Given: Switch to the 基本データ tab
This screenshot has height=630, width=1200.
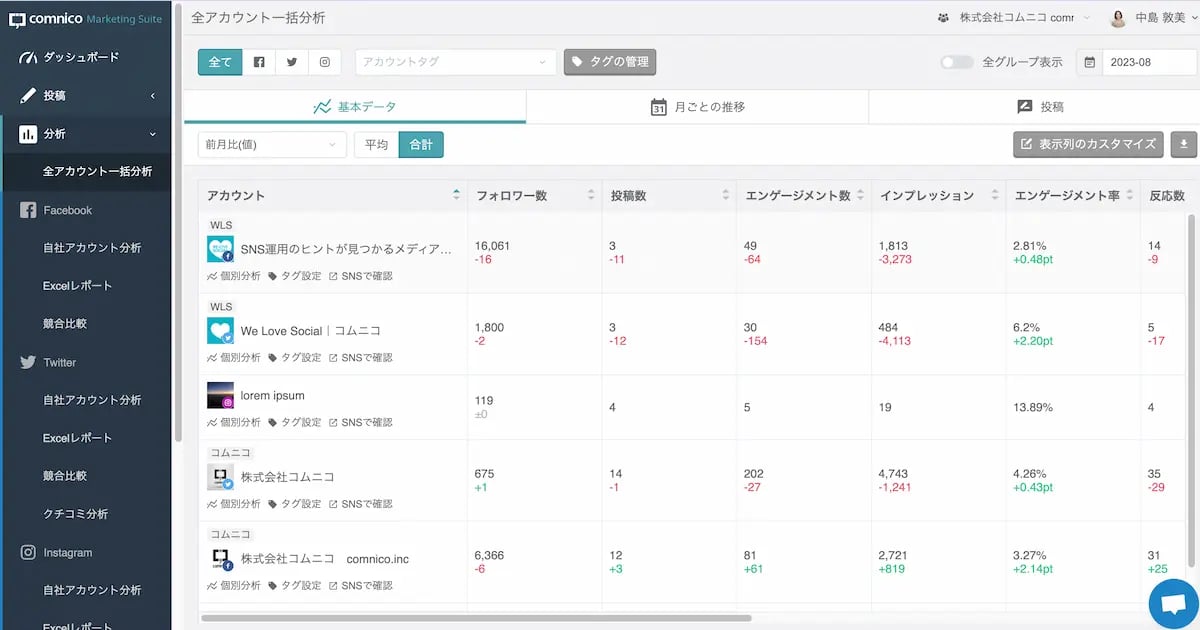Looking at the screenshot, I should click(355, 107).
